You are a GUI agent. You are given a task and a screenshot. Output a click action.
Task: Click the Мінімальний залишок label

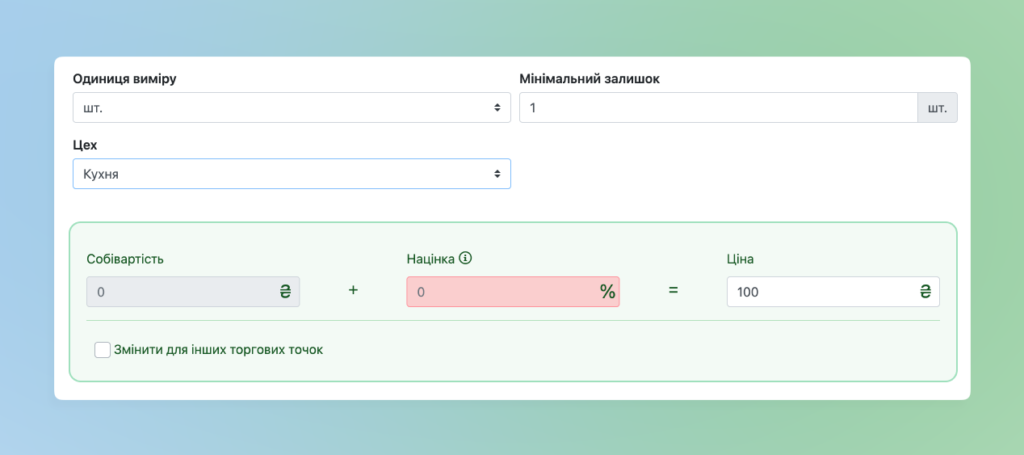coord(589,79)
